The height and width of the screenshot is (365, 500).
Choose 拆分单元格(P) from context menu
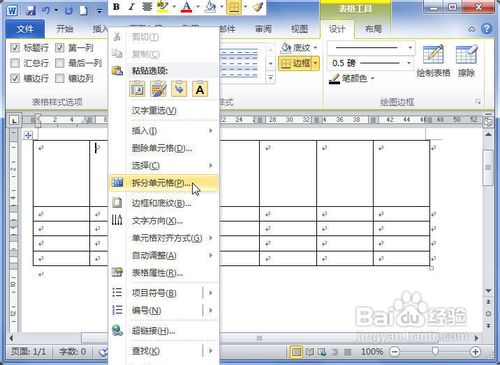(x=164, y=183)
